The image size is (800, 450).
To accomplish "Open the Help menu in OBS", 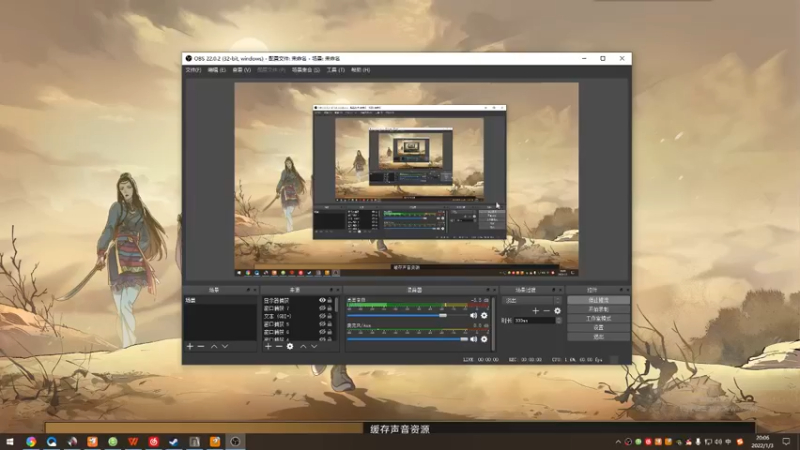I will tap(360, 70).
